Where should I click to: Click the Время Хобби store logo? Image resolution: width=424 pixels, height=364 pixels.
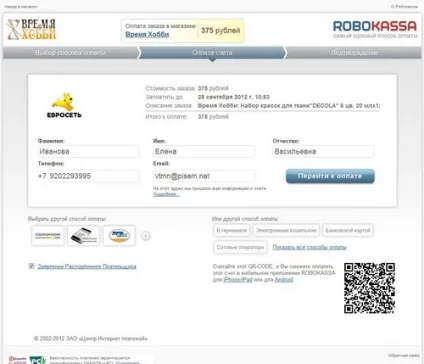[x=31, y=29]
